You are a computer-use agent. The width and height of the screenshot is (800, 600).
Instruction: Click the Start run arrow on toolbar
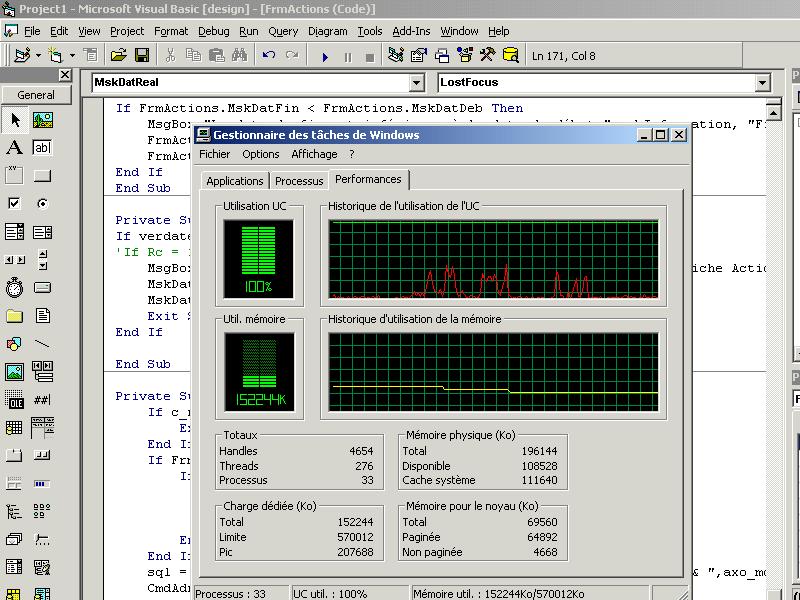tap(325, 56)
